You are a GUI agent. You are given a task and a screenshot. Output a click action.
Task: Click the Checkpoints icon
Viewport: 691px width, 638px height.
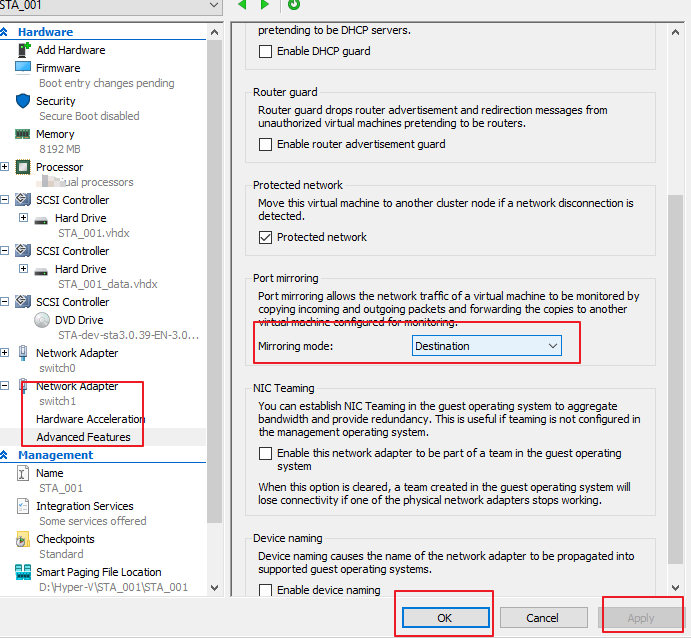22,539
